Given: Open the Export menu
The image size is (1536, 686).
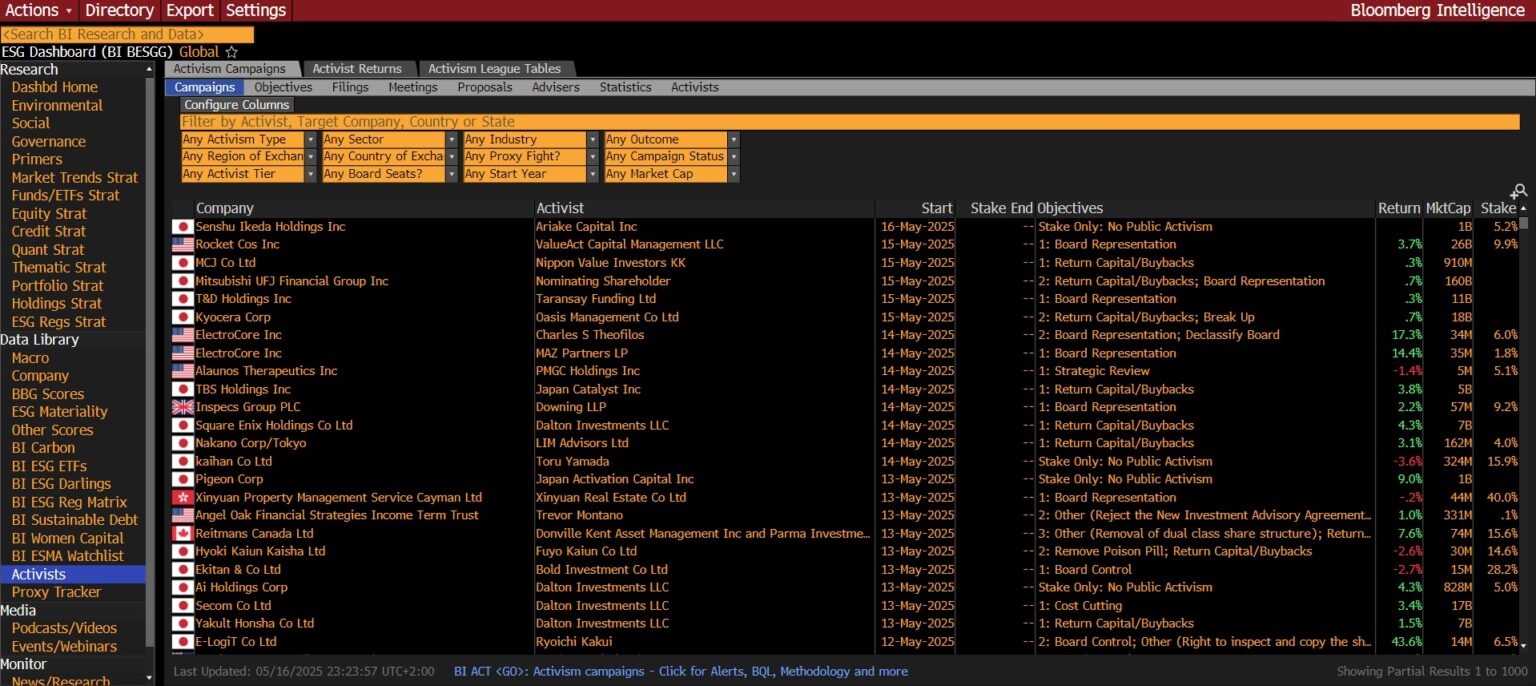Looking at the screenshot, I should pos(190,10).
